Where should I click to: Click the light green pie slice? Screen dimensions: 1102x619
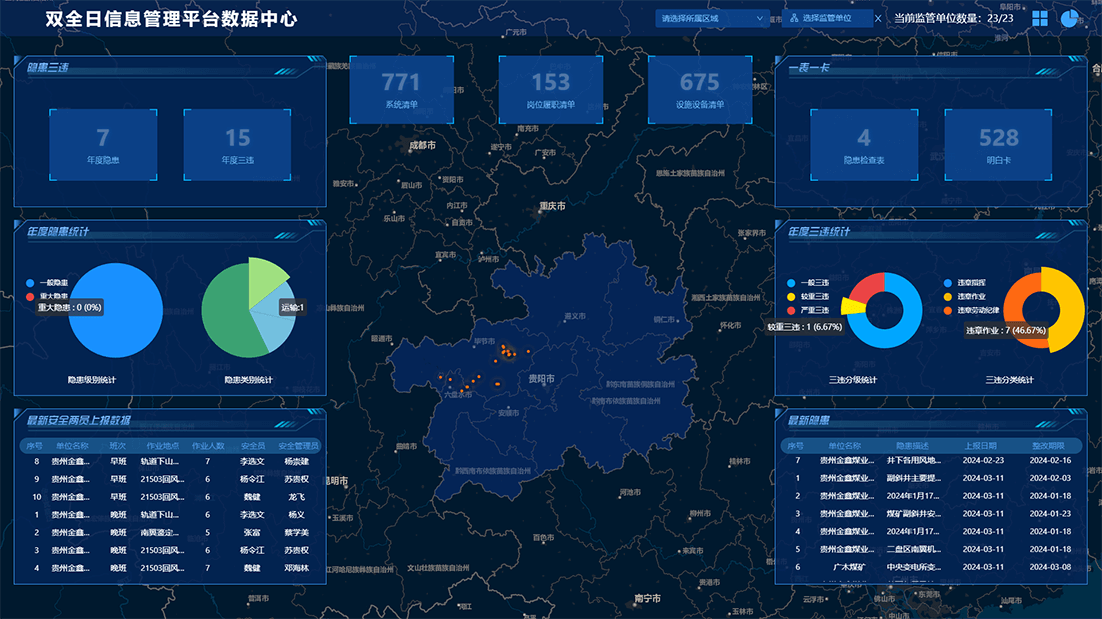pyautogui.click(x=264, y=273)
